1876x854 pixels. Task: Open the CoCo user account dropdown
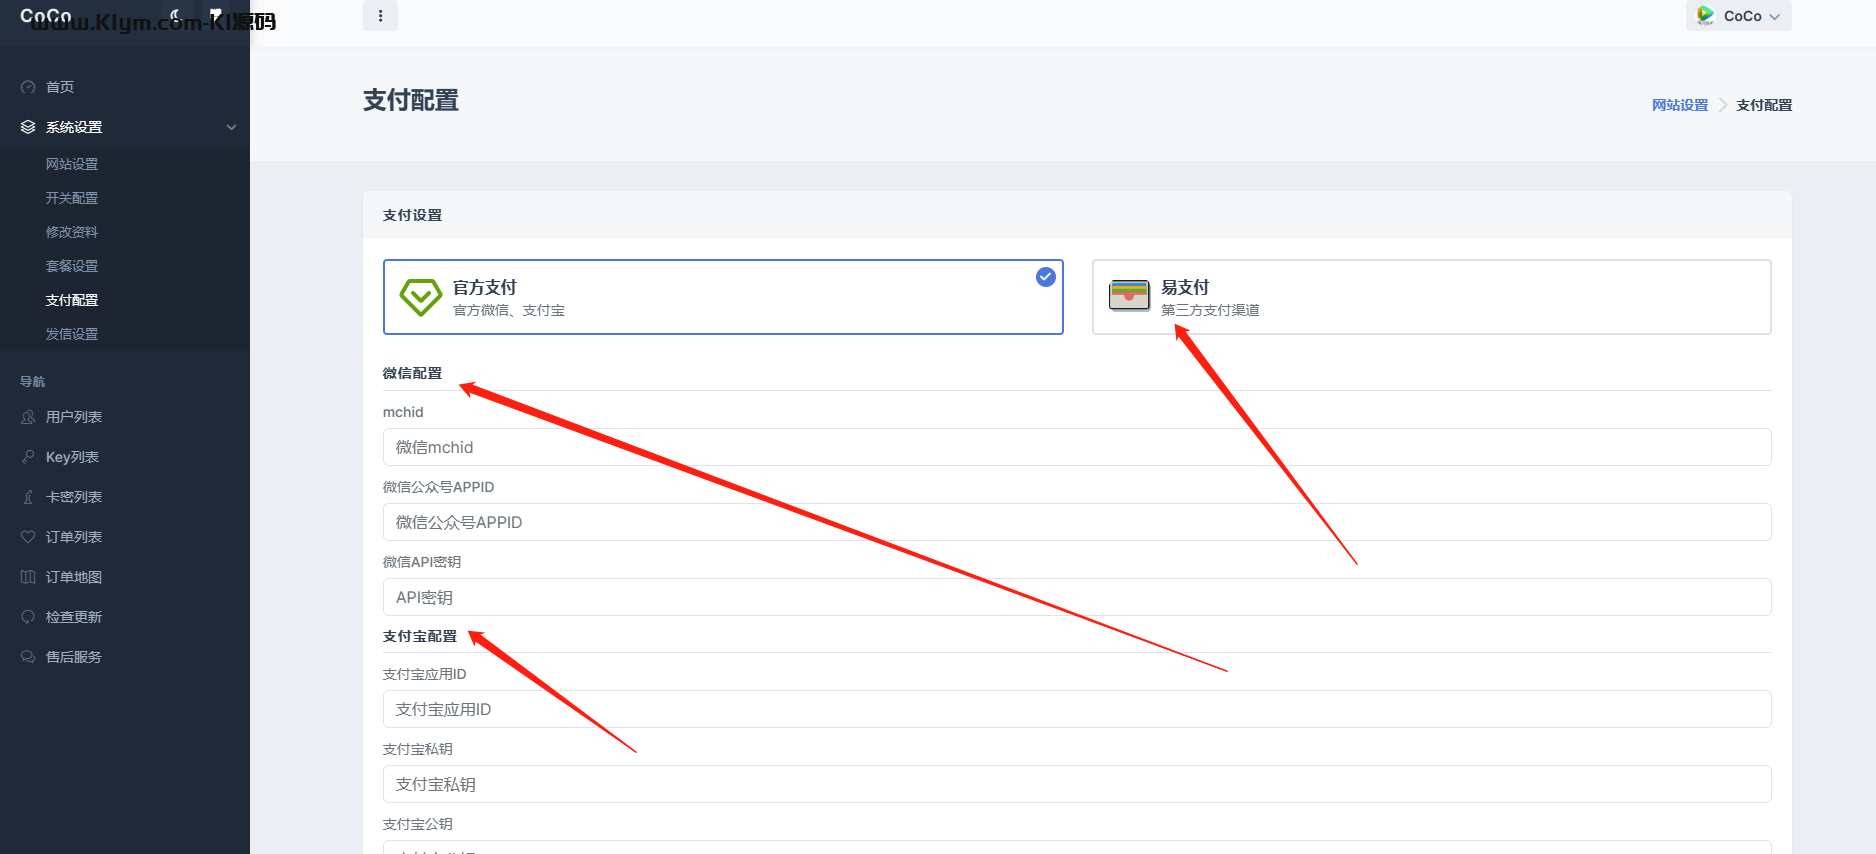point(1738,16)
